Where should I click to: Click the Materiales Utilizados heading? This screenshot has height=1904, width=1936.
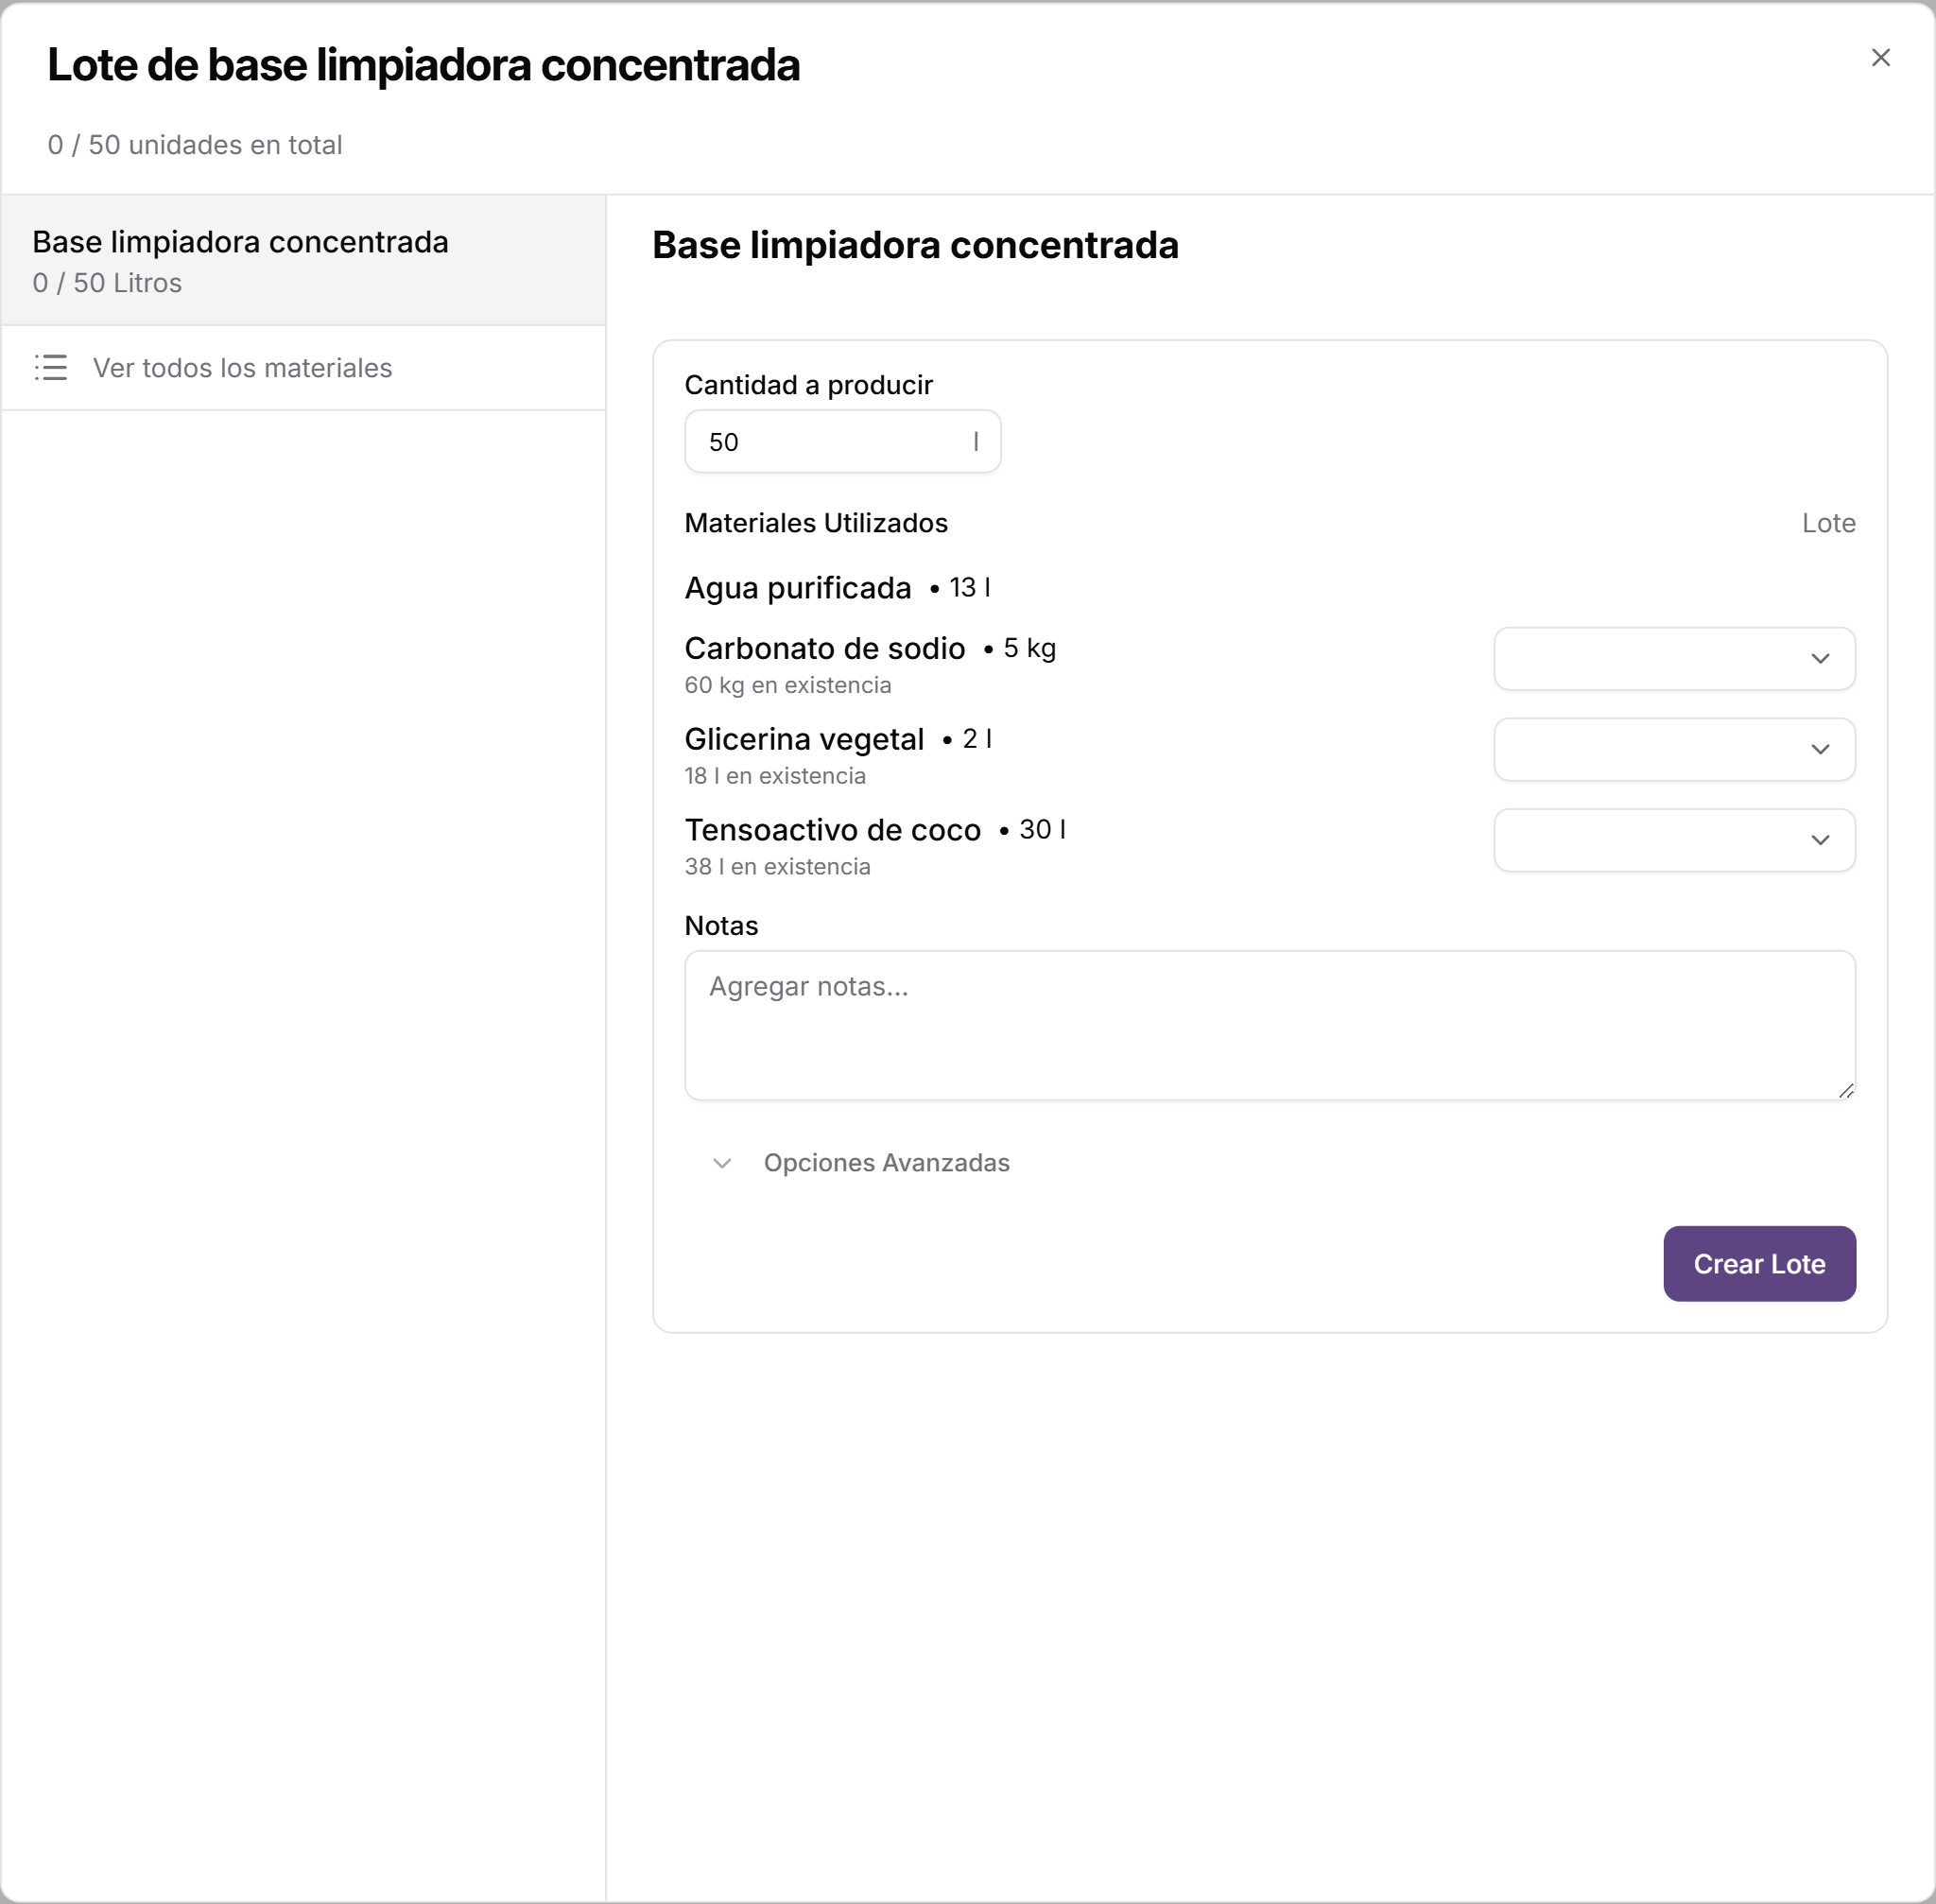pyautogui.click(x=816, y=523)
